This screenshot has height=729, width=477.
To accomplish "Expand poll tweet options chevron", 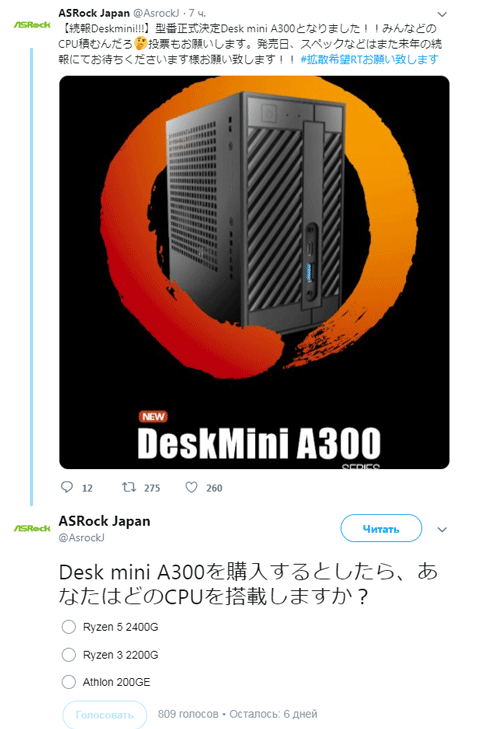I will pos(442,530).
